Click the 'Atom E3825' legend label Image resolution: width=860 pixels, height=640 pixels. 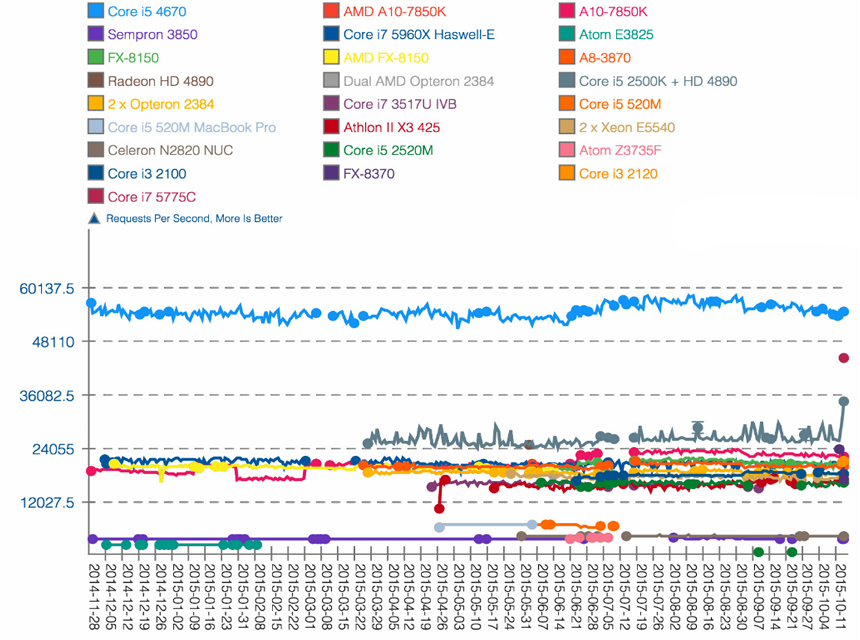click(616, 35)
